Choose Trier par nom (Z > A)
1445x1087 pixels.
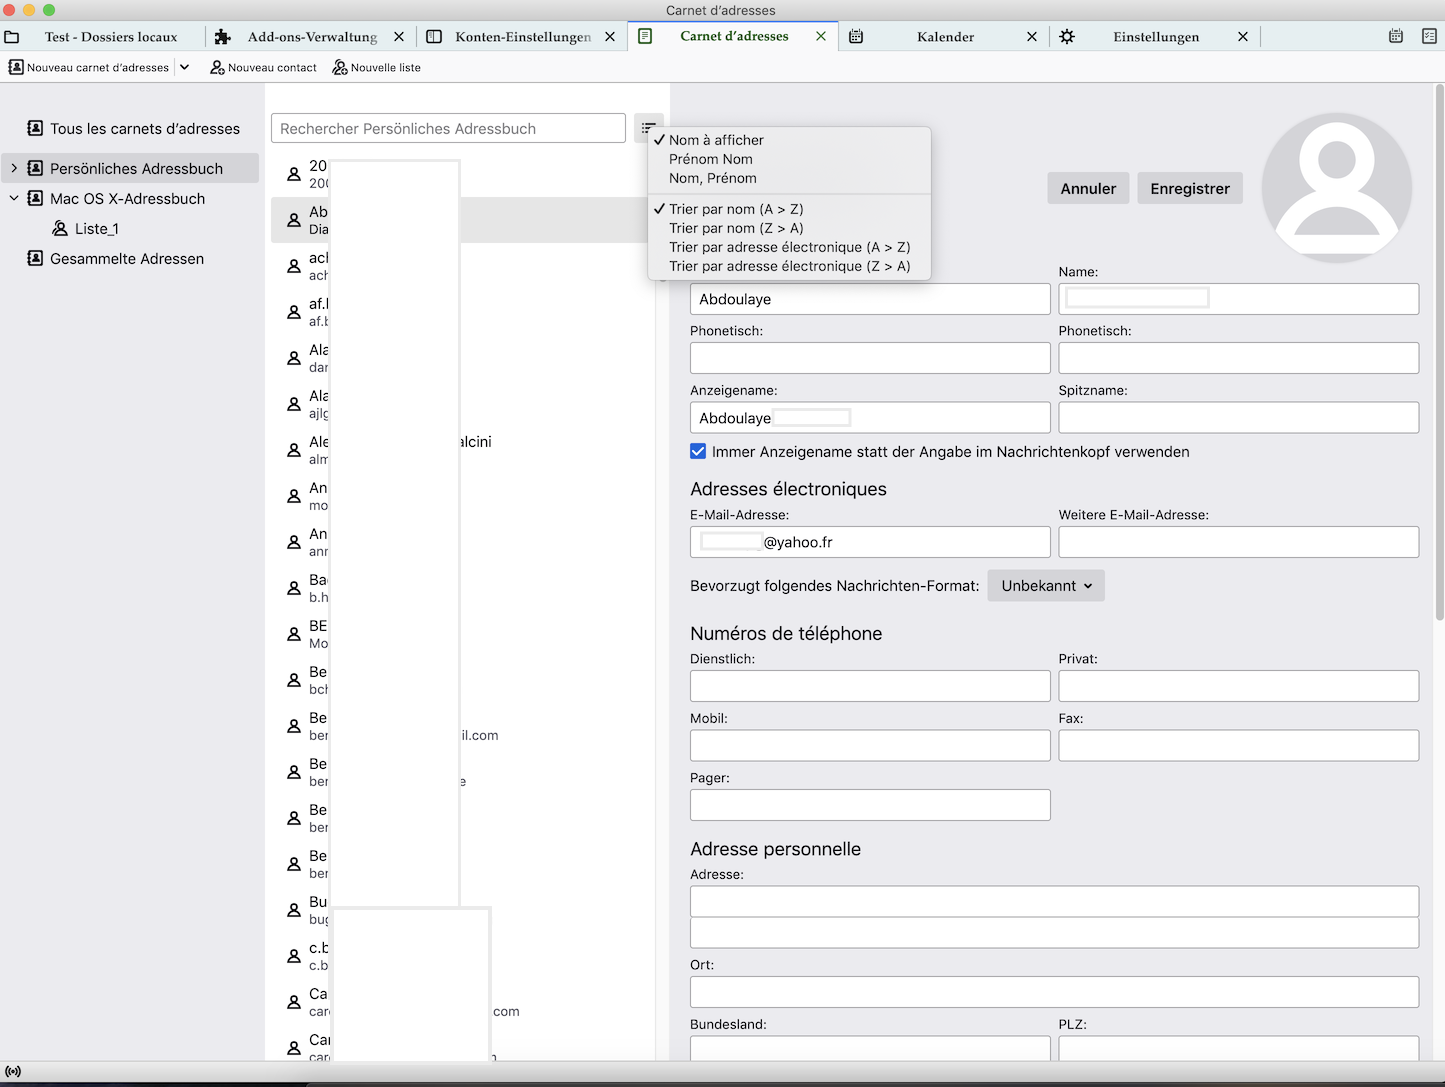pyautogui.click(x=736, y=228)
